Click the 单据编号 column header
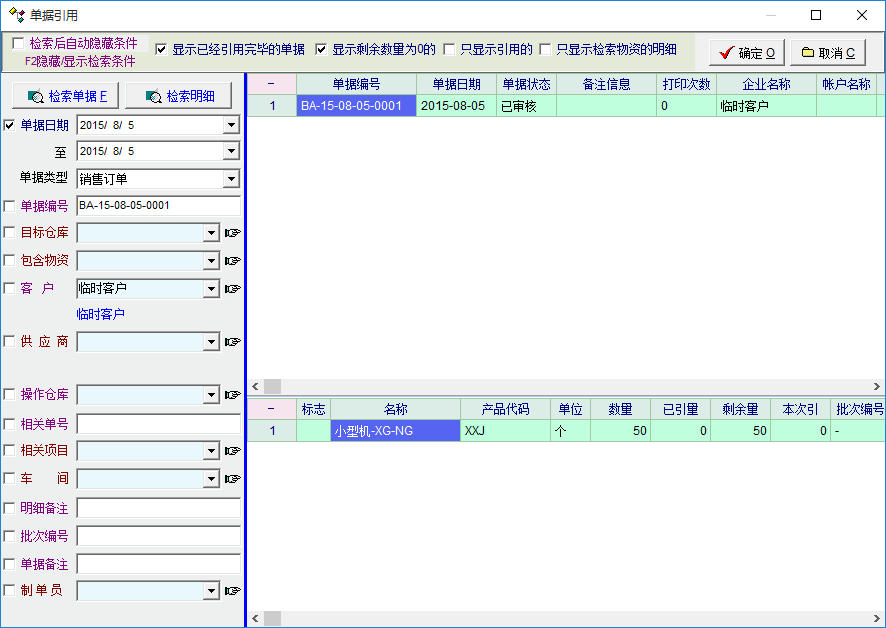Viewport: 886px width, 628px height. [356, 84]
